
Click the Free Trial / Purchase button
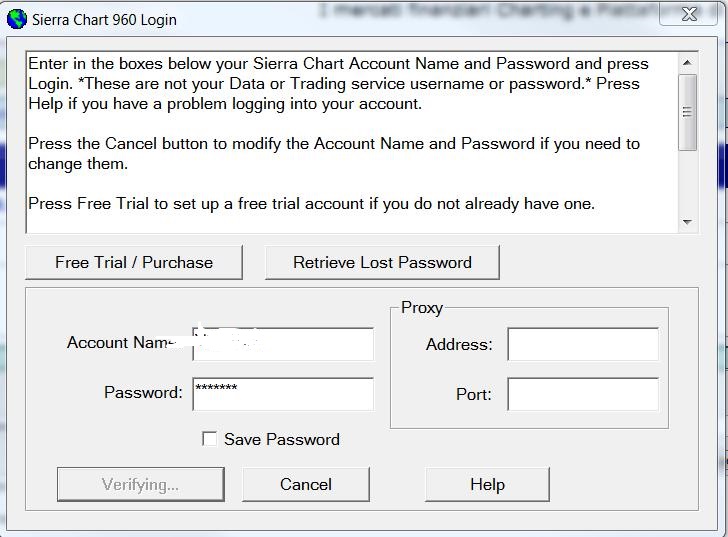(x=134, y=263)
